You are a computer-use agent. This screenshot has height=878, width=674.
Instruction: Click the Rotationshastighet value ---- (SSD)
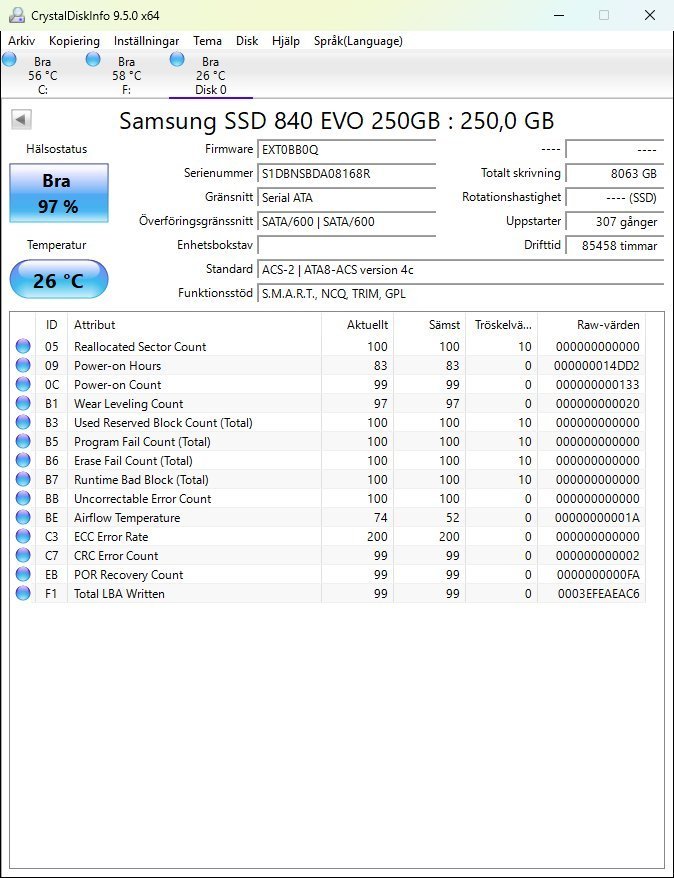[615, 198]
